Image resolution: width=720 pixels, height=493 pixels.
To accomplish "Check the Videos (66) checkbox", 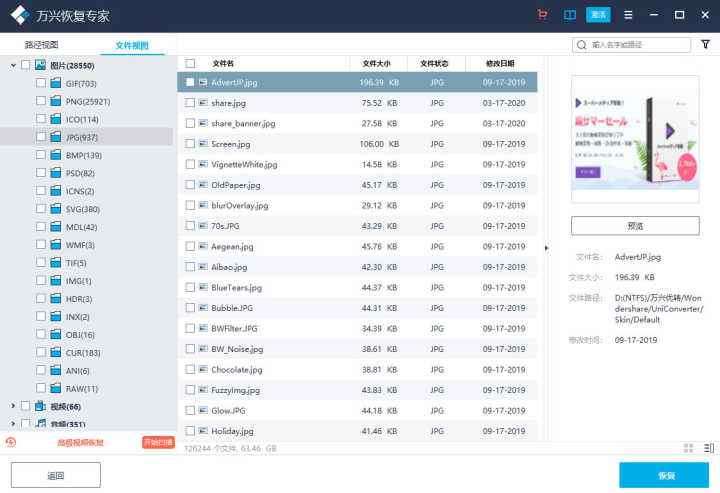I will coord(26,406).
